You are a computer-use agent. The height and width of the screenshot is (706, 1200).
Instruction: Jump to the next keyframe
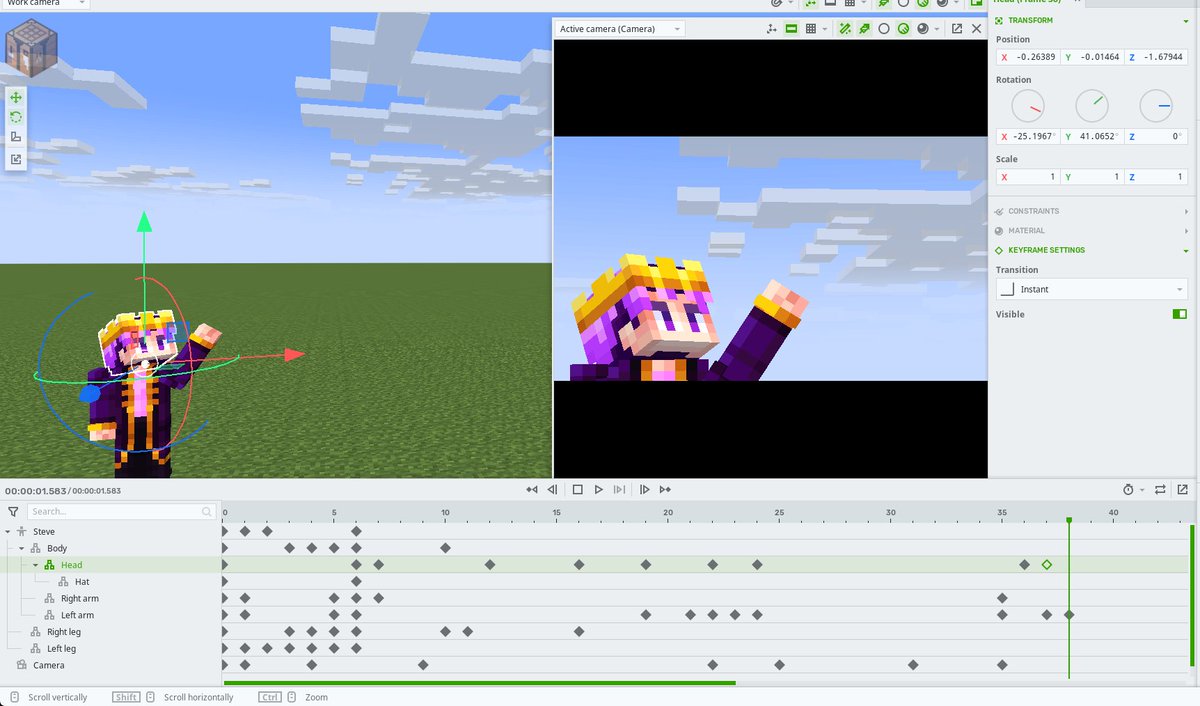[x=665, y=489]
